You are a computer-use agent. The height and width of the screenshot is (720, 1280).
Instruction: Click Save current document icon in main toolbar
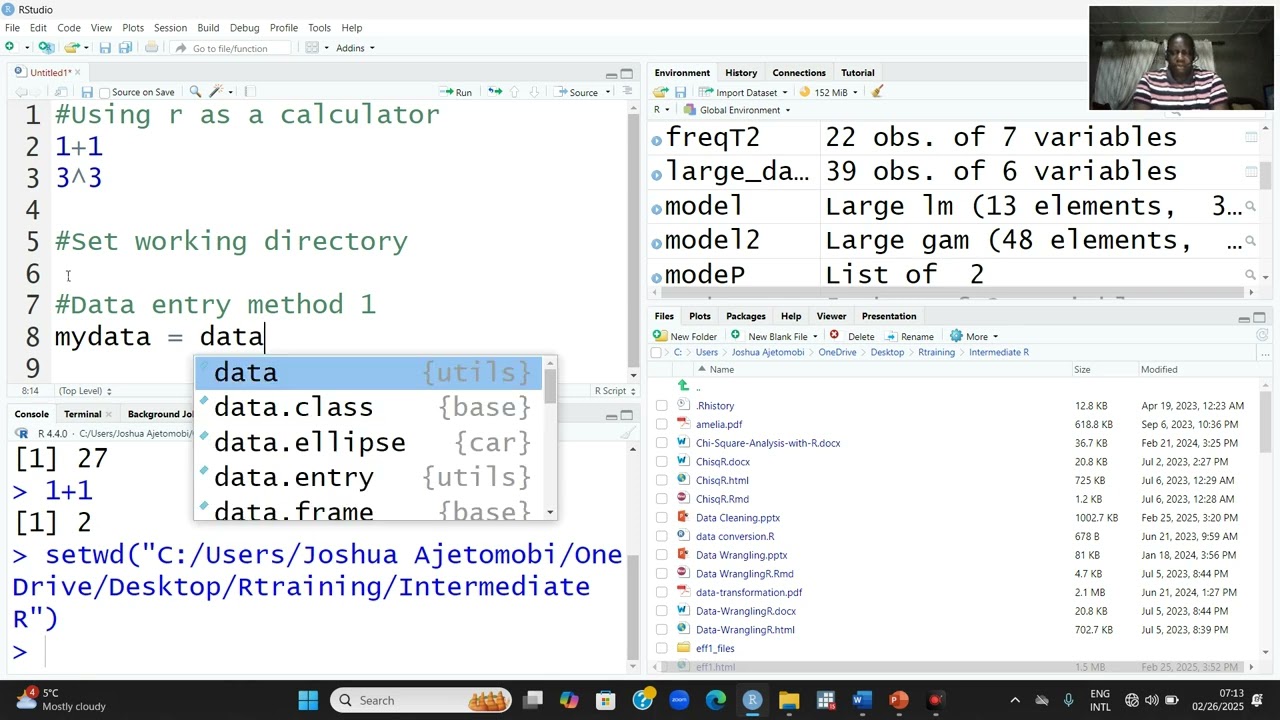(x=105, y=48)
